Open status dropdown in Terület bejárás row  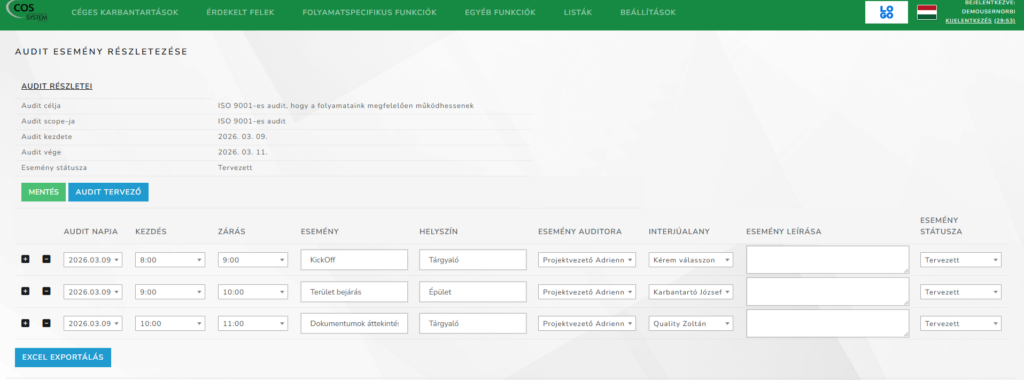click(961, 292)
